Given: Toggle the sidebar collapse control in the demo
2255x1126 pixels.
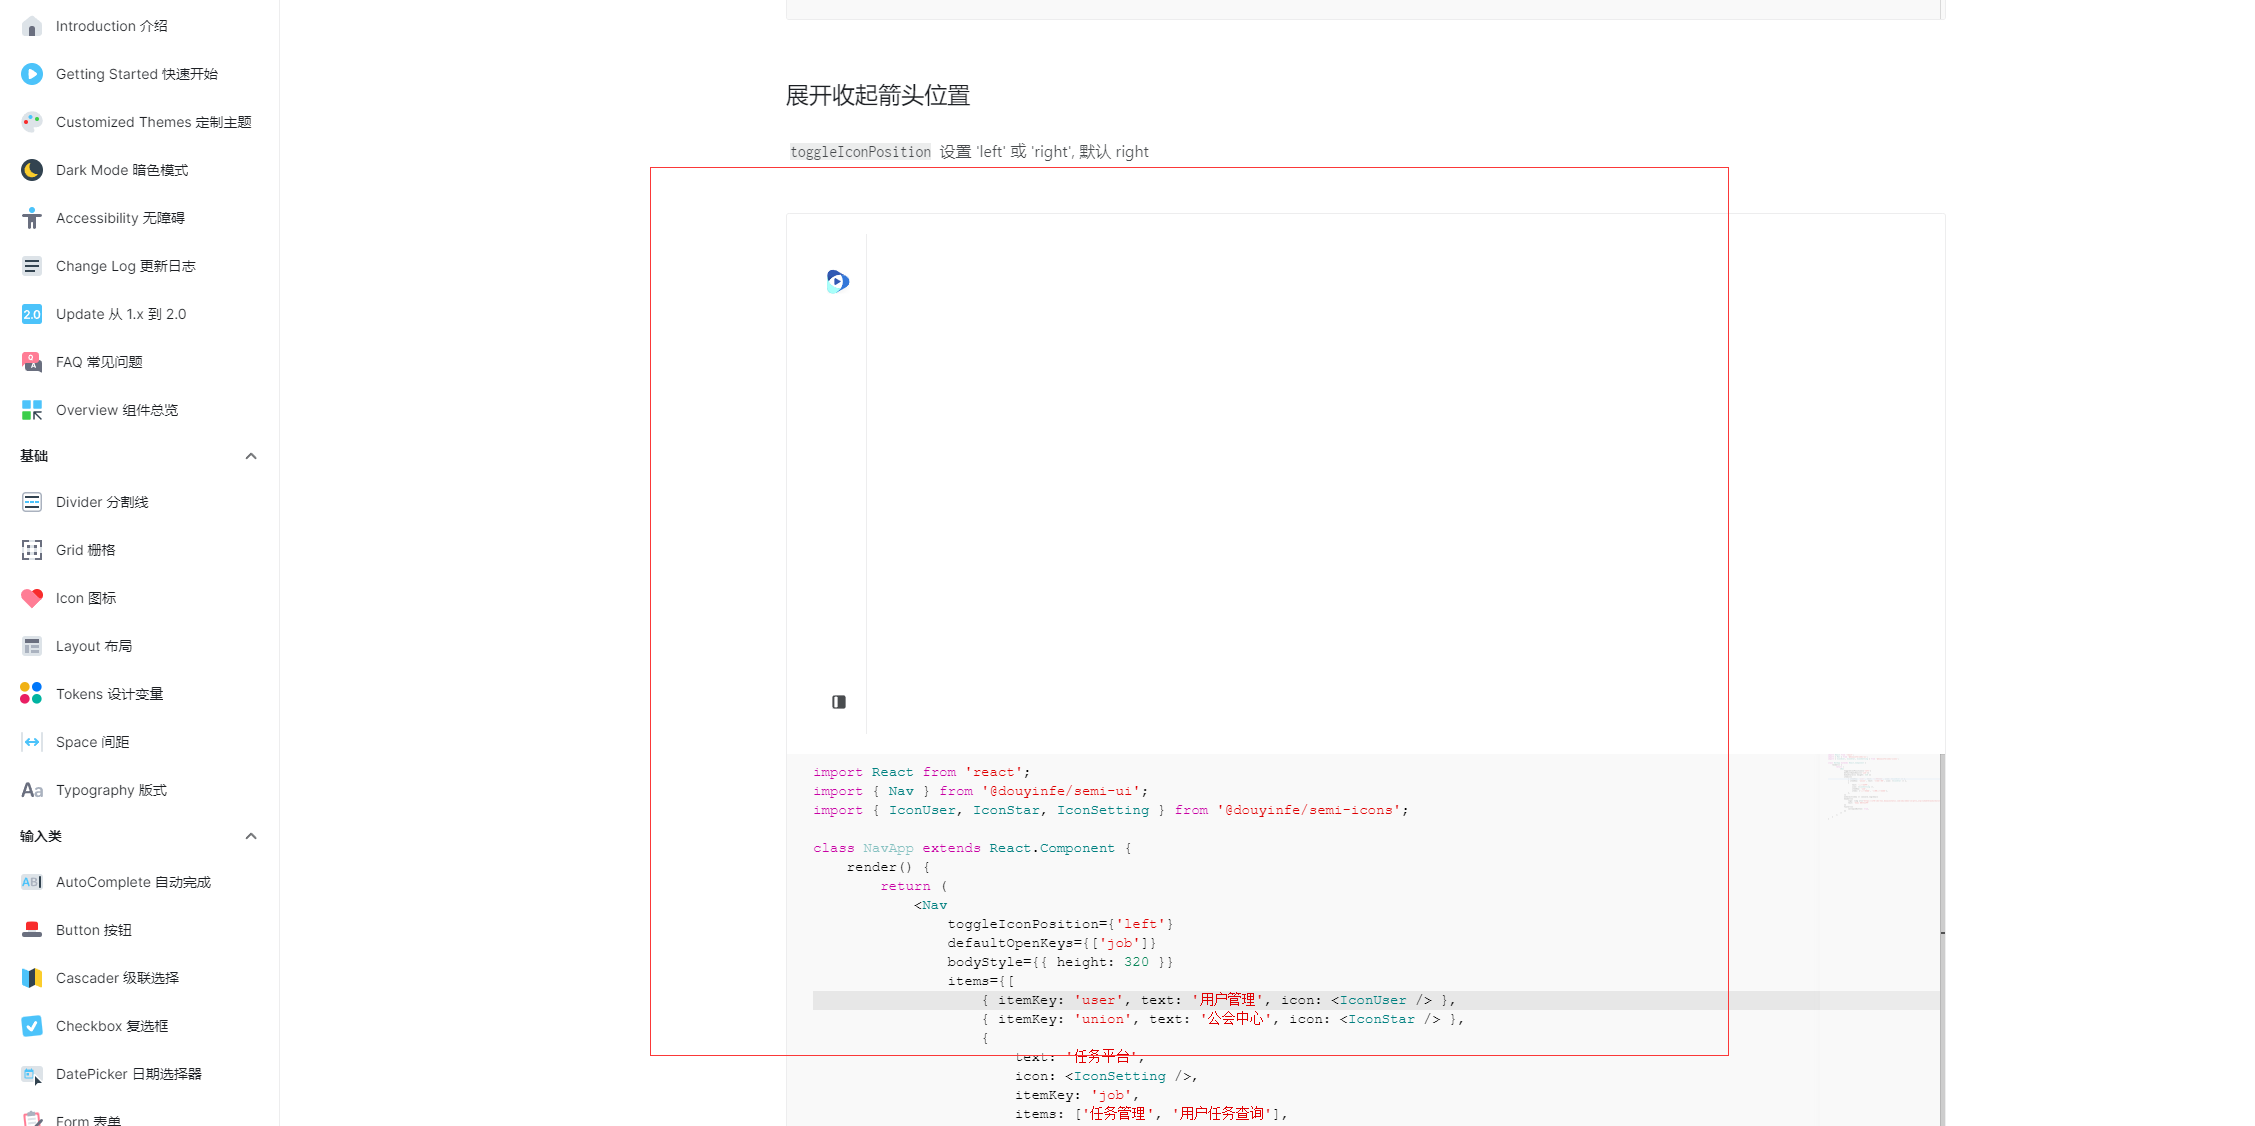Looking at the screenshot, I should [x=837, y=702].
